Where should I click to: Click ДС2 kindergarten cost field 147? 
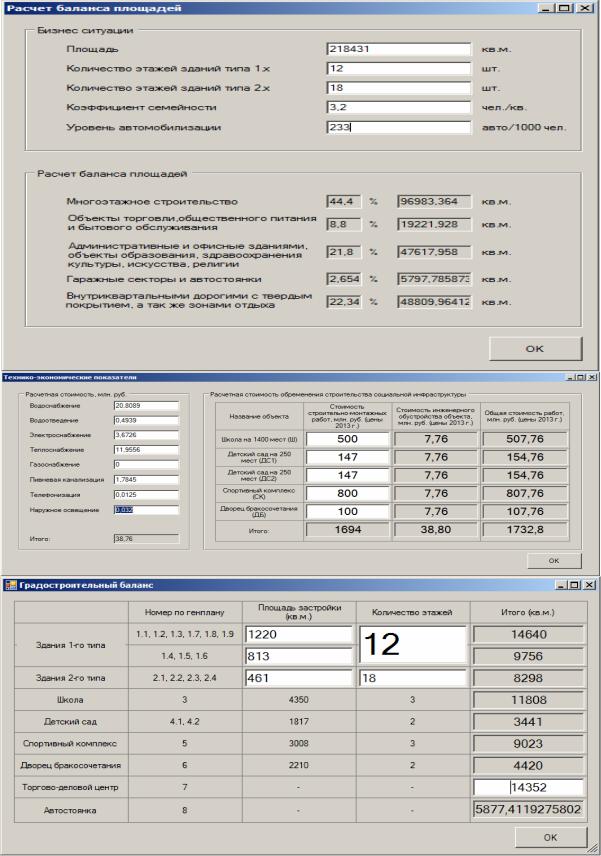pyautogui.click(x=348, y=475)
